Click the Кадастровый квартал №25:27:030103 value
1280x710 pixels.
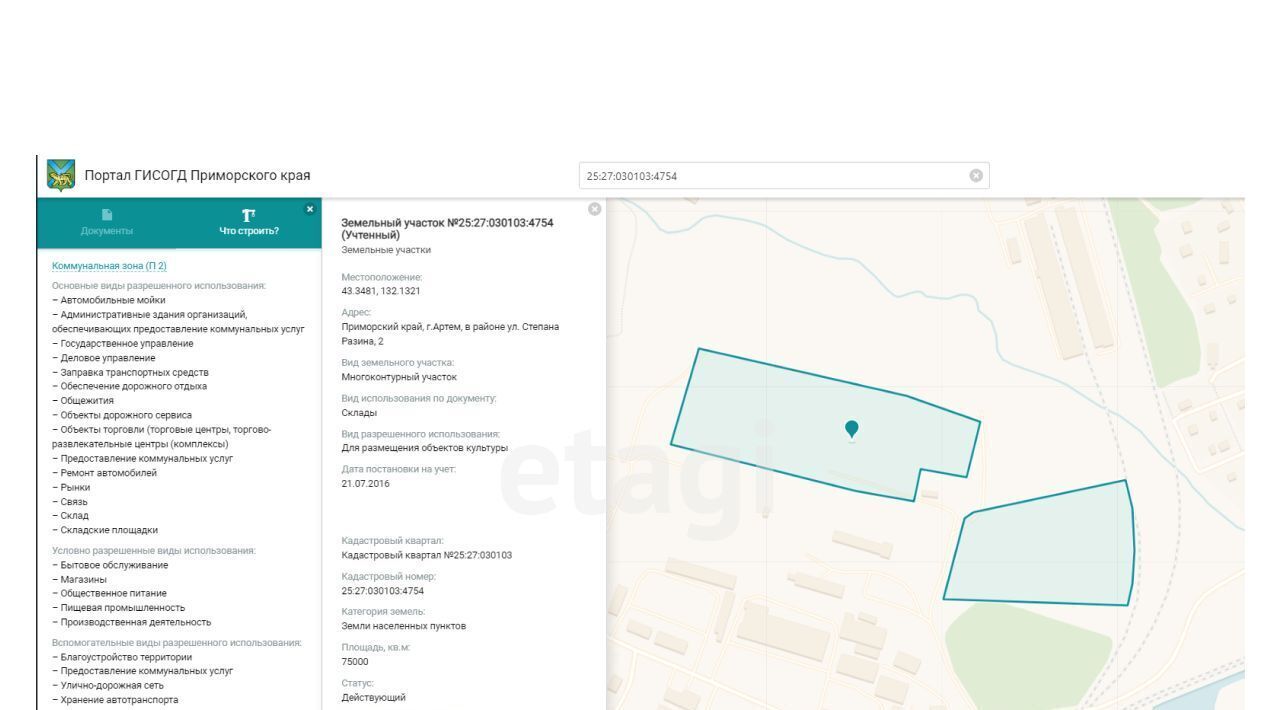point(426,555)
